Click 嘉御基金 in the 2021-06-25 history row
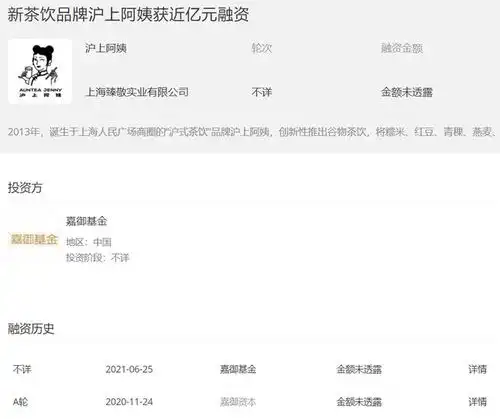The width and height of the screenshot is (500, 419). pos(238,369)
